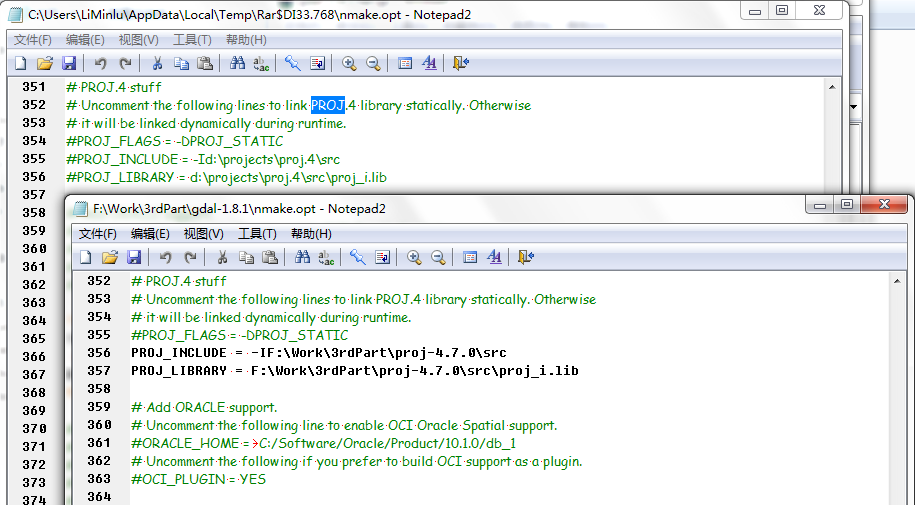Click '#OCI_PLUGIN = YES' line

tap(198, 479)
